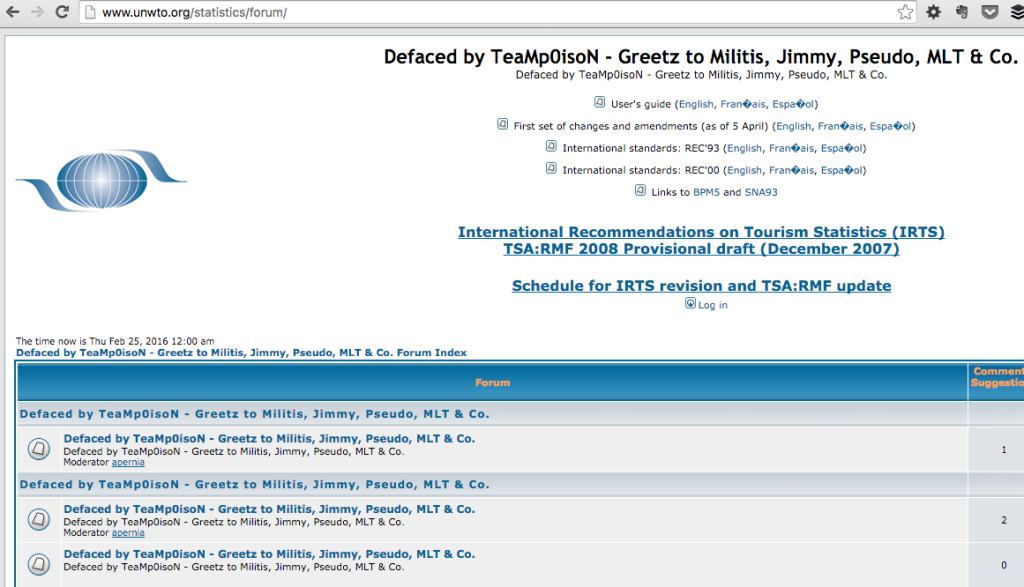Reload the page with refresh icon
Image resolution: width=1024 pixels, height=587 pixels.
[62, 12]
